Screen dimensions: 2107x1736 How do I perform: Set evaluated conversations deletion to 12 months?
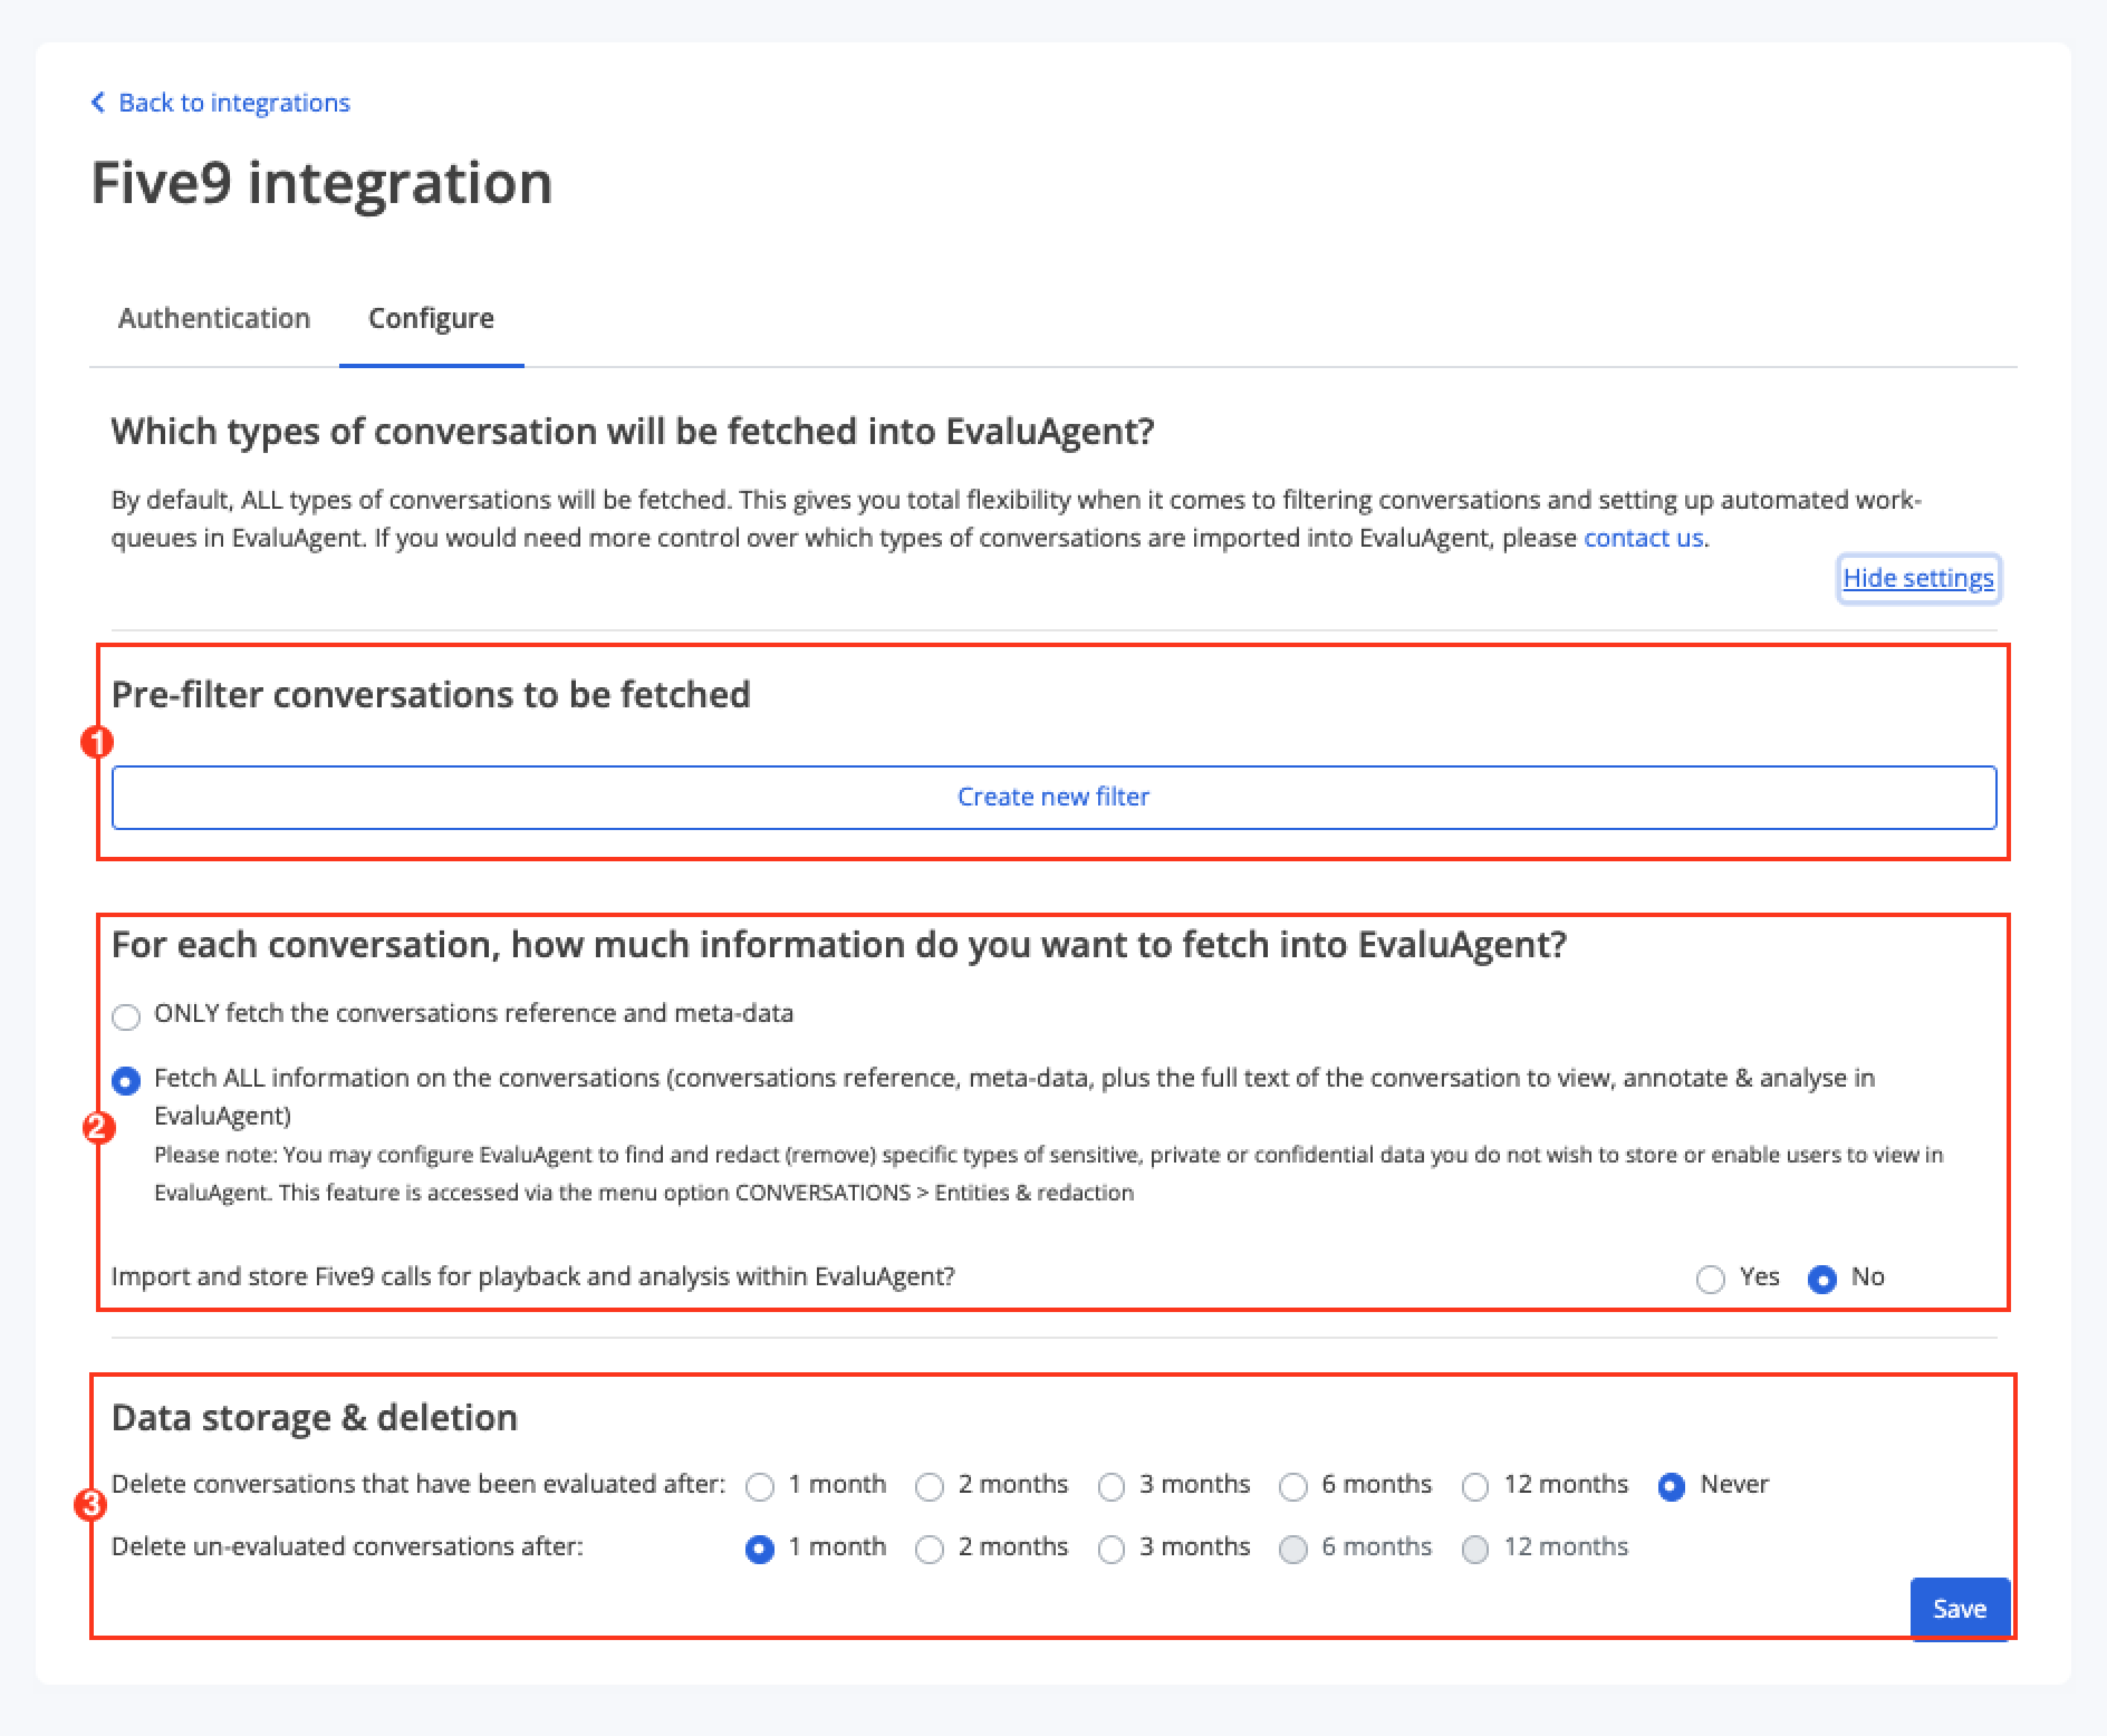[x=1475, y=1487]
